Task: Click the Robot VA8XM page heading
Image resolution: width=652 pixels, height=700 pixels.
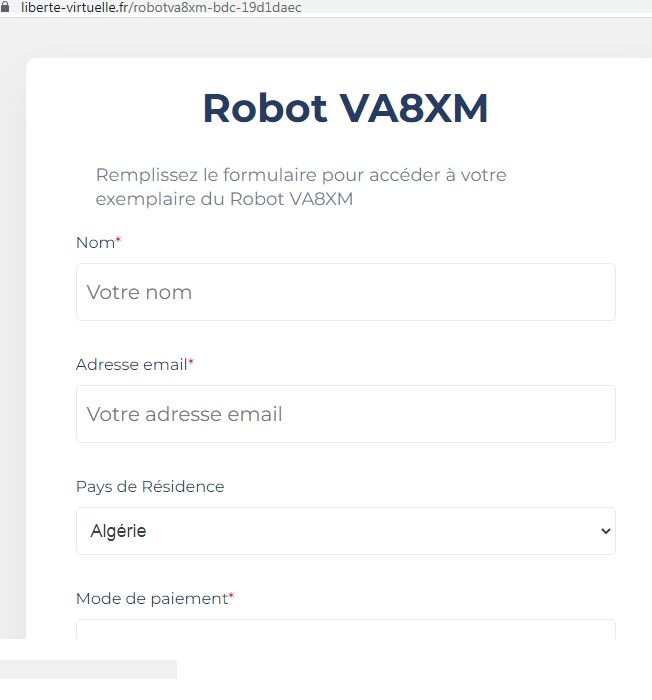Action: [x=345, y=108]
